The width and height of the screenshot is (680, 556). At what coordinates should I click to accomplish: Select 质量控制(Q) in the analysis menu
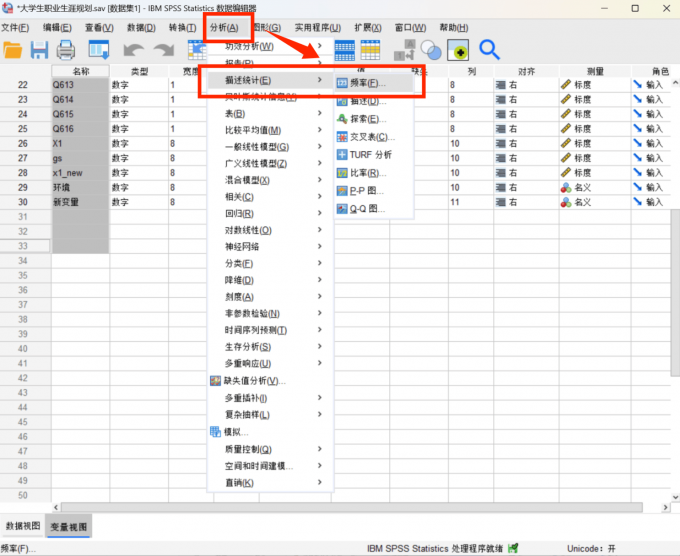pyautogui.click(x=271, y=449)
